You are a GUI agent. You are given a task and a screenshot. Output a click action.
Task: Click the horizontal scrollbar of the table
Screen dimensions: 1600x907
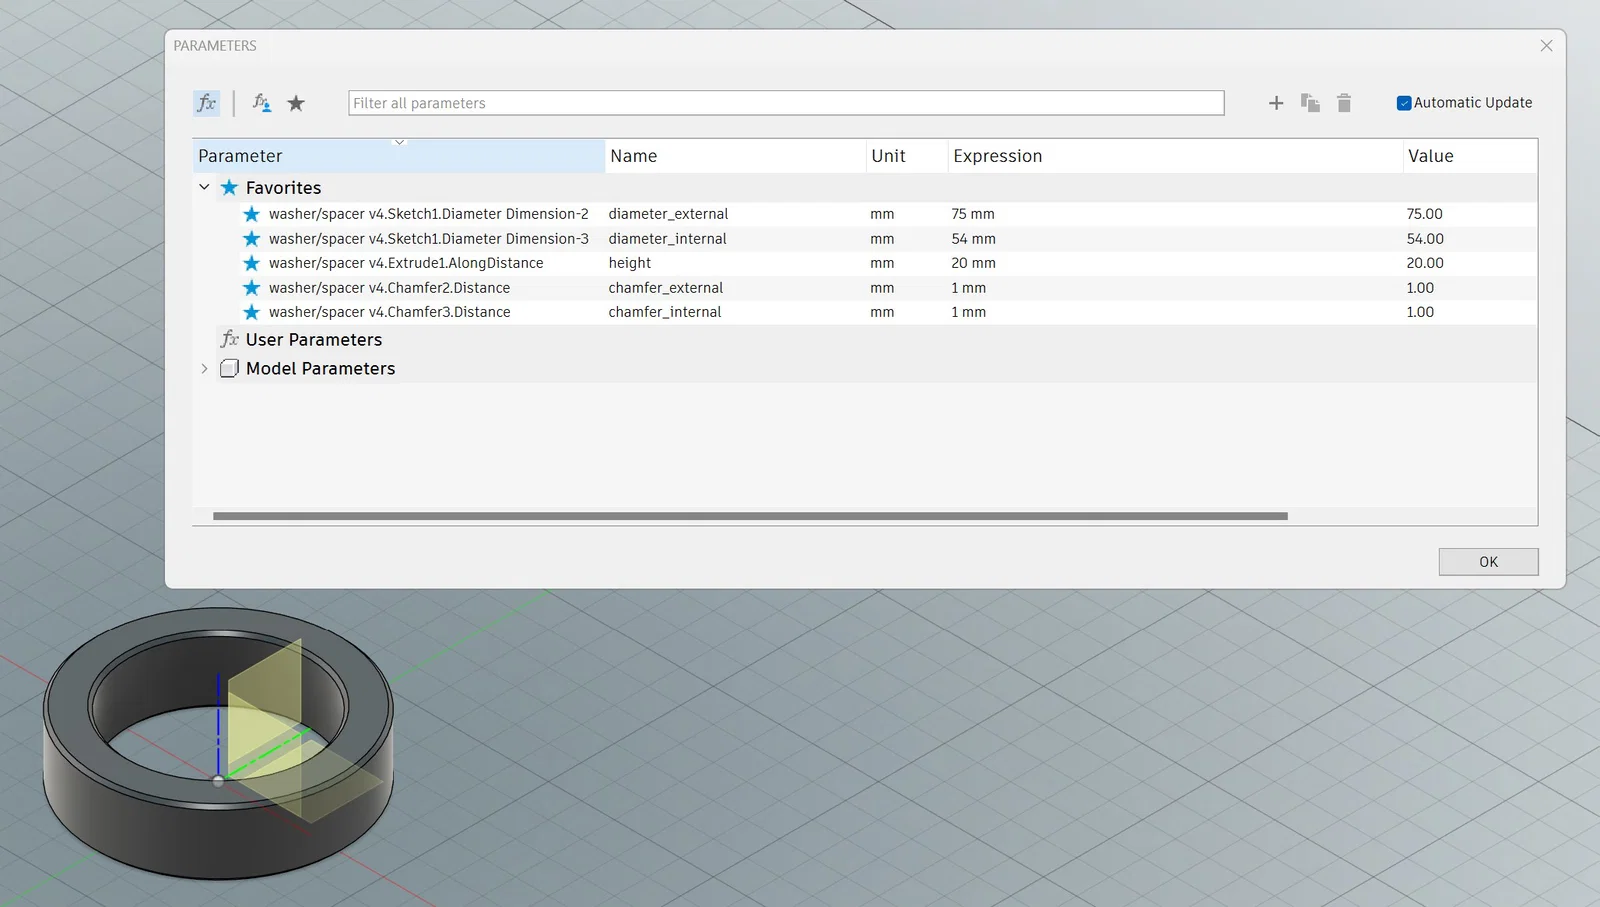pos(750,516)
